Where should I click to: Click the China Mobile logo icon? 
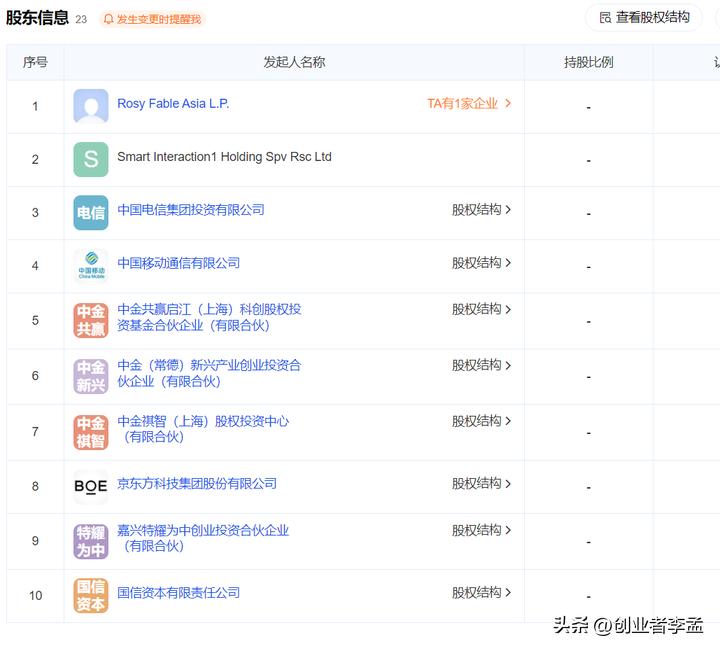[91, 265]
